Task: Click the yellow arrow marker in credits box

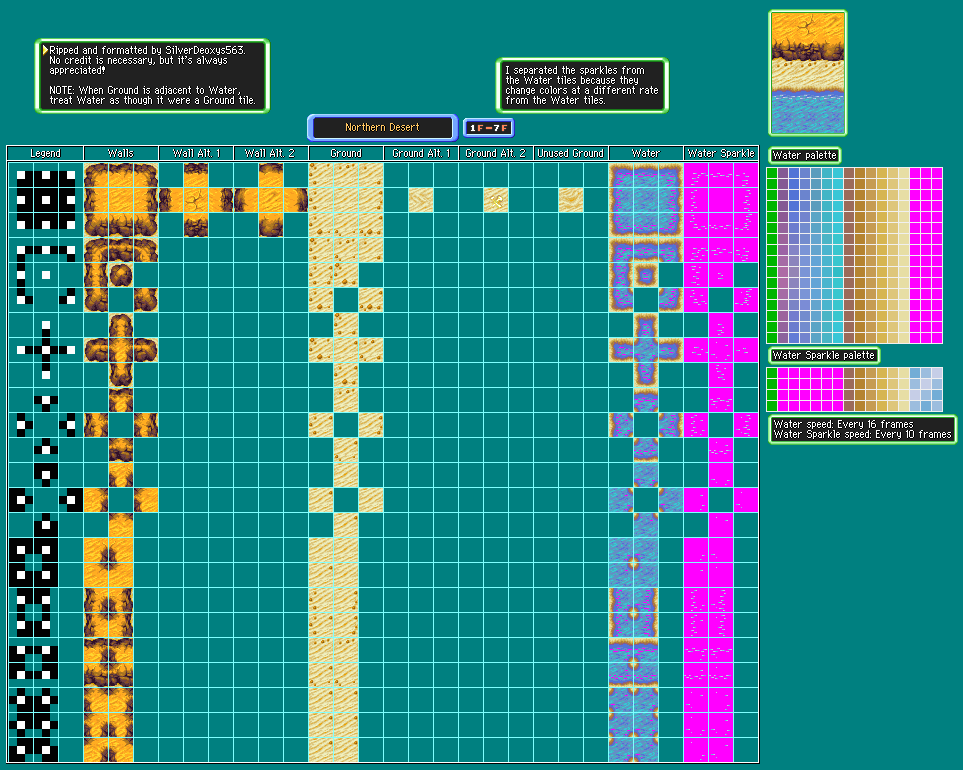Action: [45, 50]
